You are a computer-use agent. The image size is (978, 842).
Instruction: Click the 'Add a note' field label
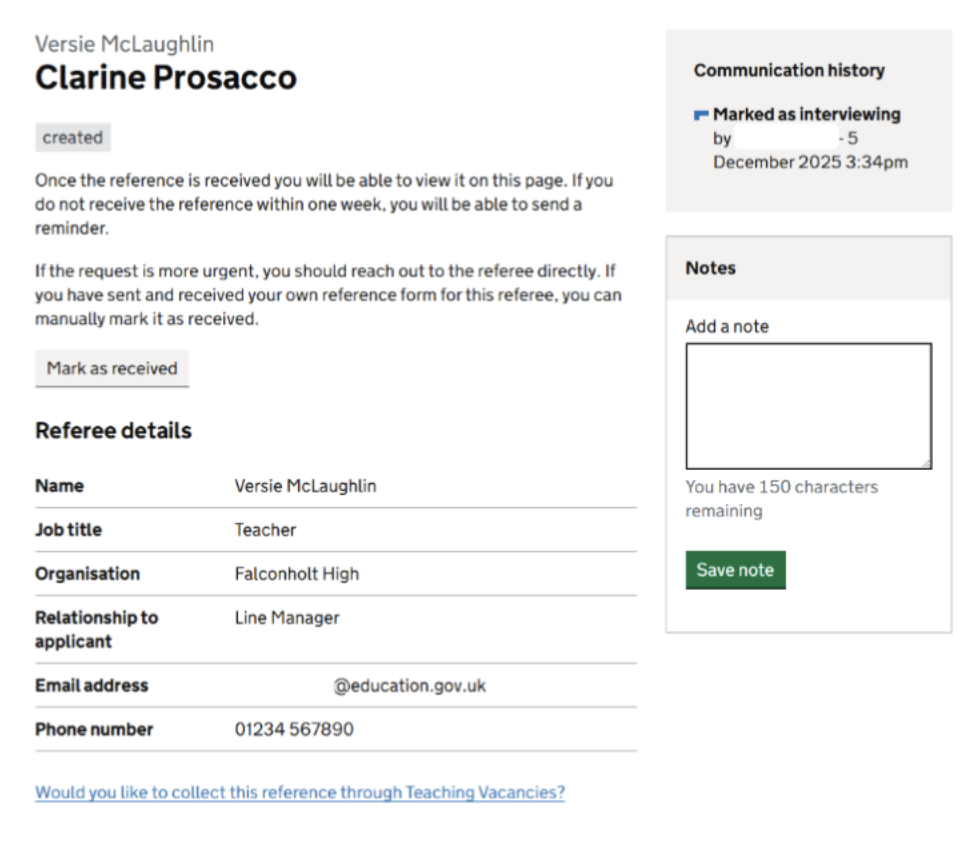(727, 326)
